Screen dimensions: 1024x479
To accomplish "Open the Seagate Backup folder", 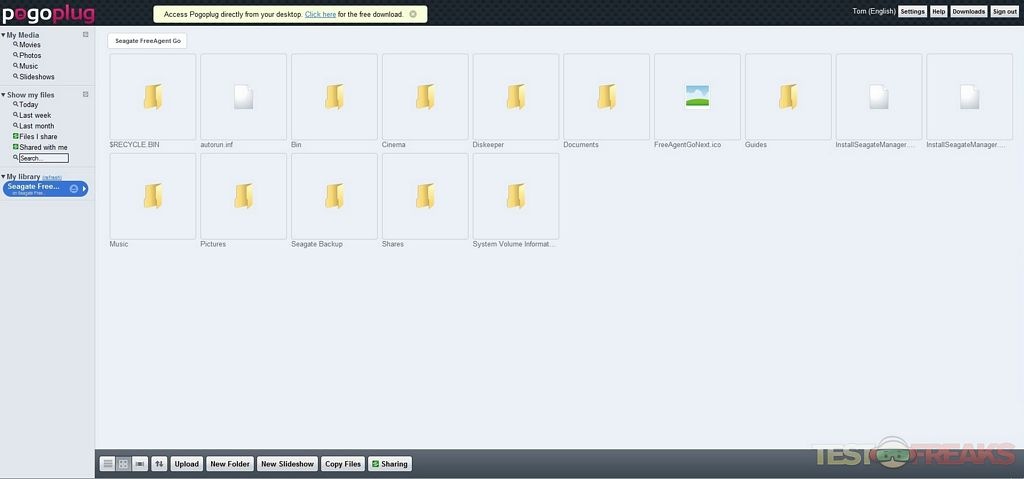I will coord(334,196).
